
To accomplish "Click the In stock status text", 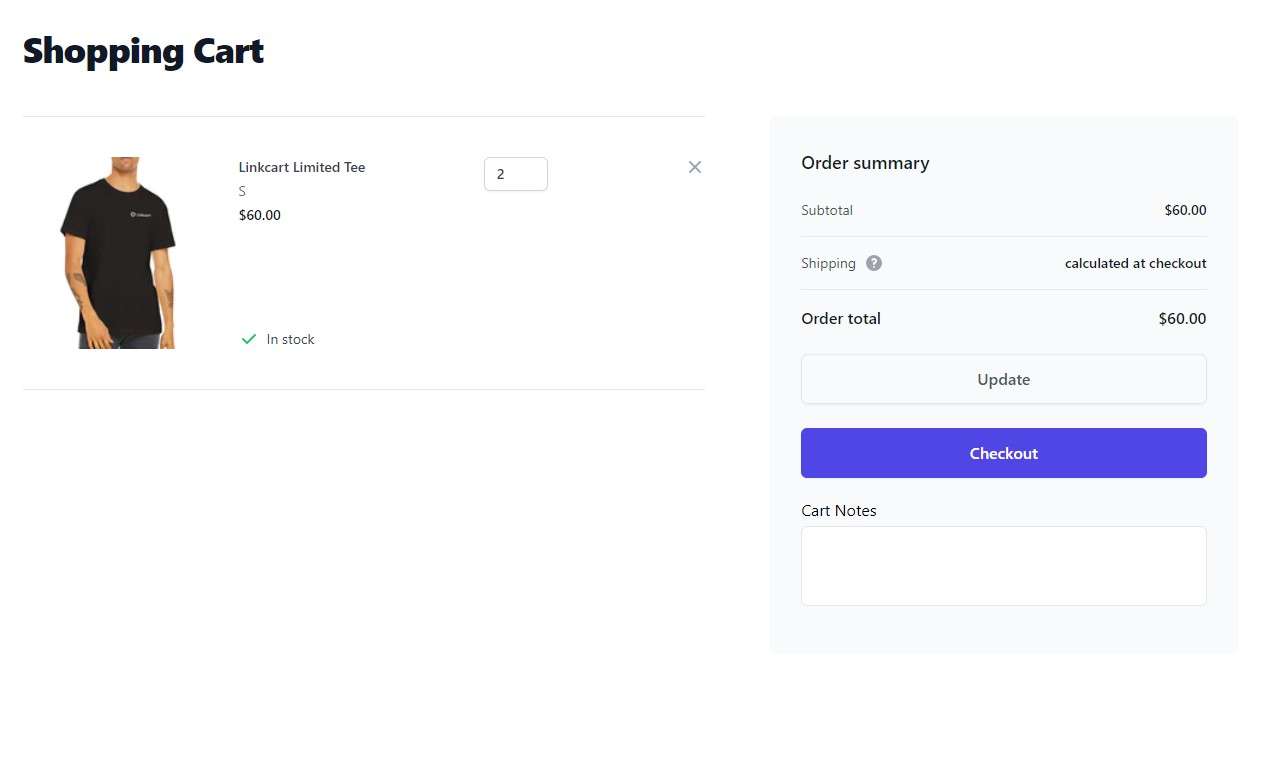I will (290, 339).
